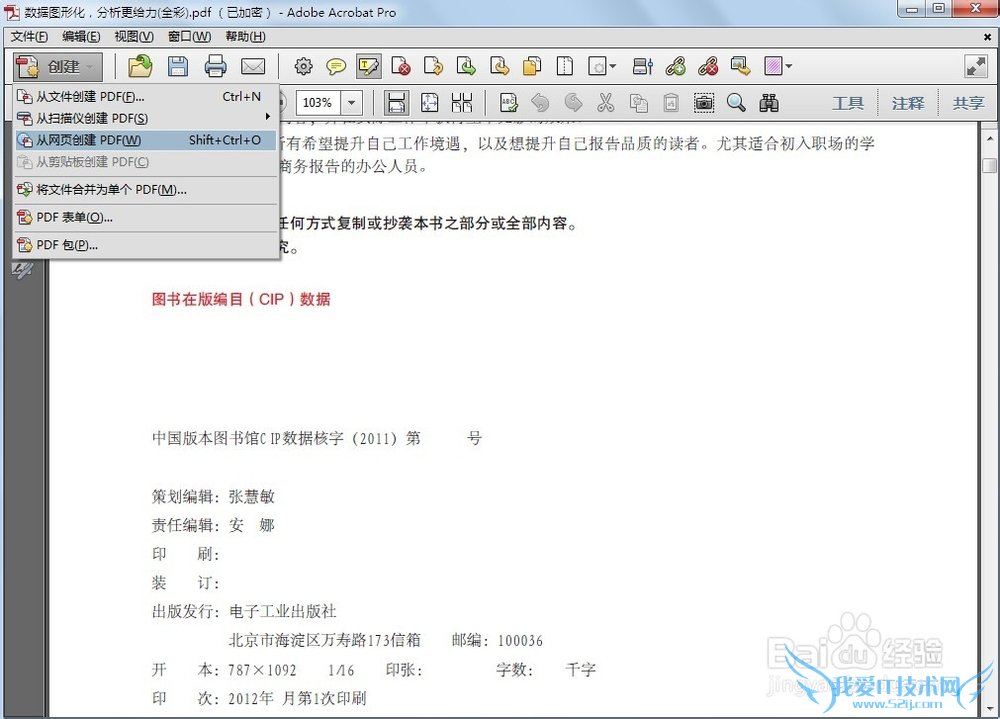Click the replace pages yellow icon
The image size is (1000, 719).
(x=532, y=66)
